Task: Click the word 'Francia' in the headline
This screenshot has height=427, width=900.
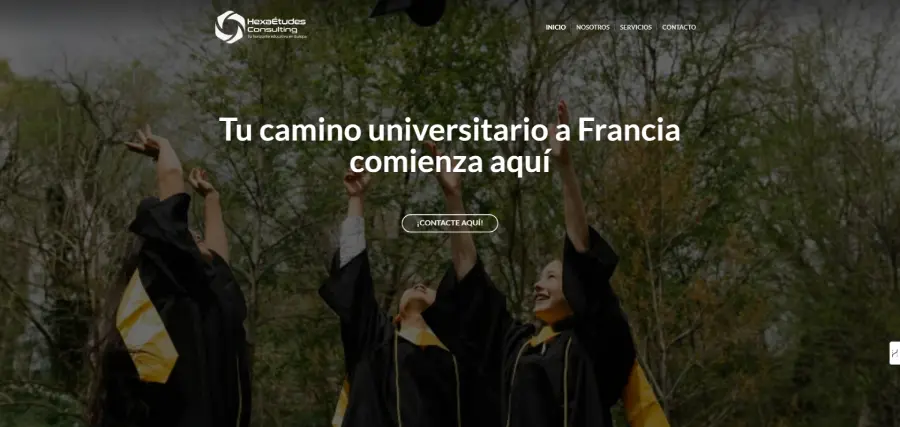Action: pos(629,130)
